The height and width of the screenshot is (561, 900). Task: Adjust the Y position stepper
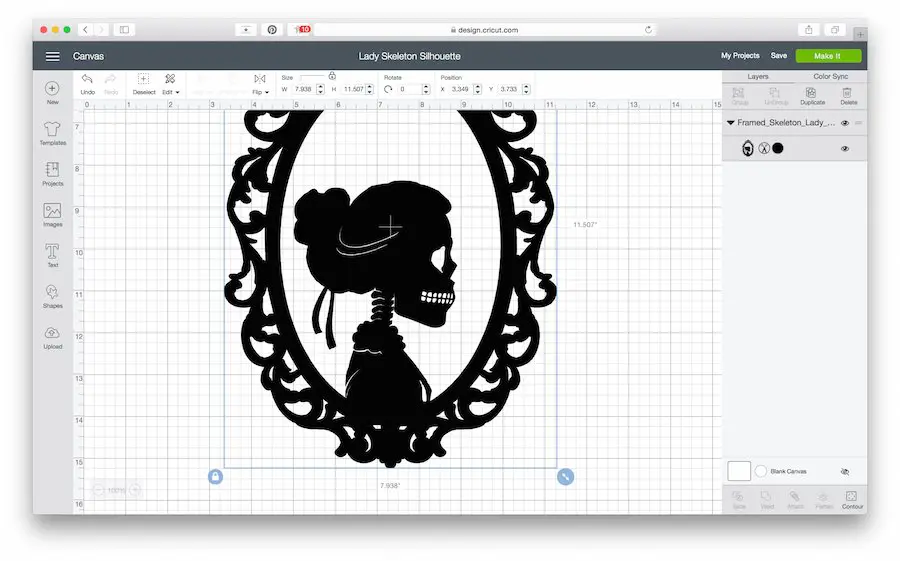[x=526, y=89]
